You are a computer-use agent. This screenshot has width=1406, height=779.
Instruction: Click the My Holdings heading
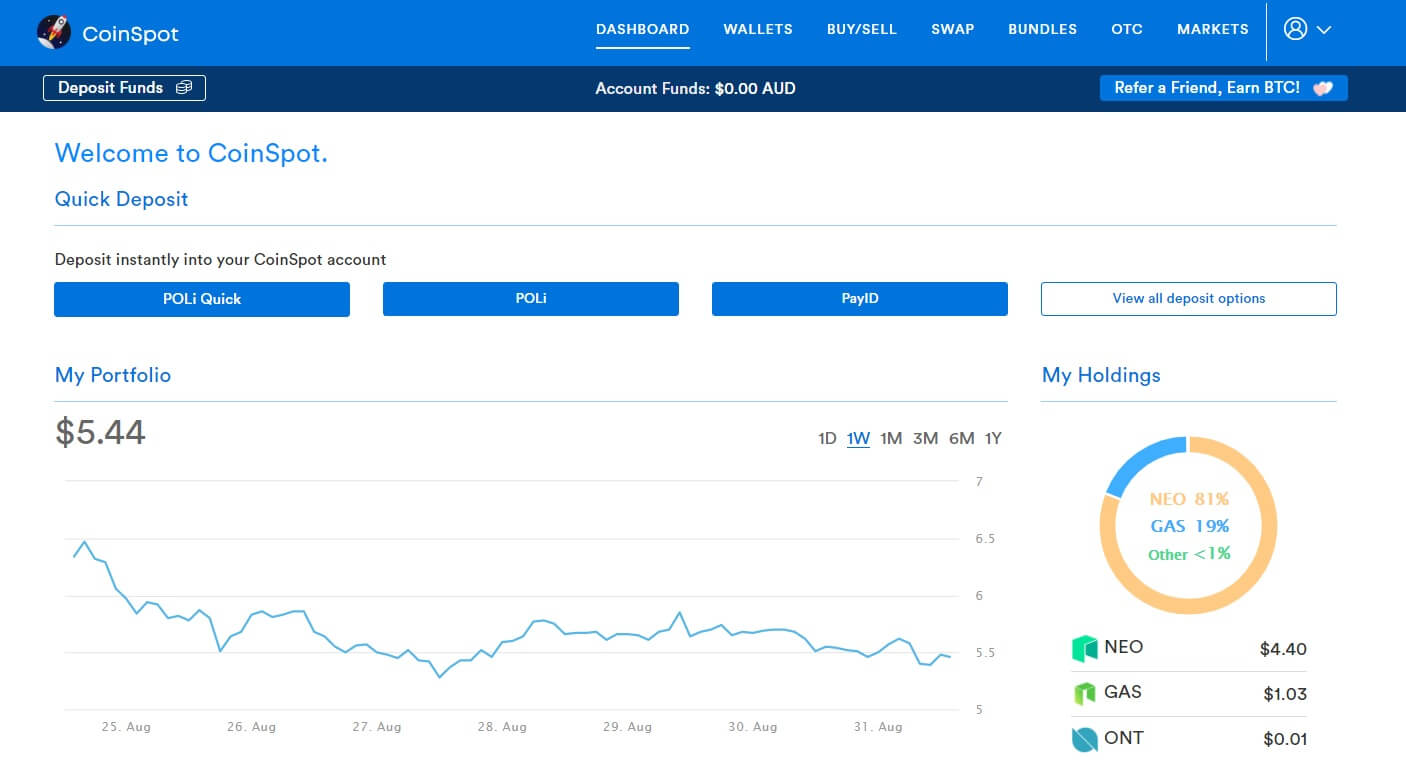(x=1101, y=375)
